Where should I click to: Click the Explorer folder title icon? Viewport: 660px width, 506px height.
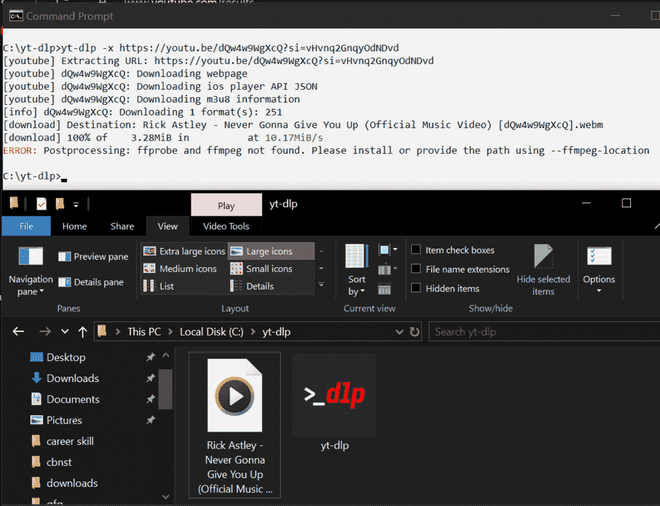click(x=14, y=203)
